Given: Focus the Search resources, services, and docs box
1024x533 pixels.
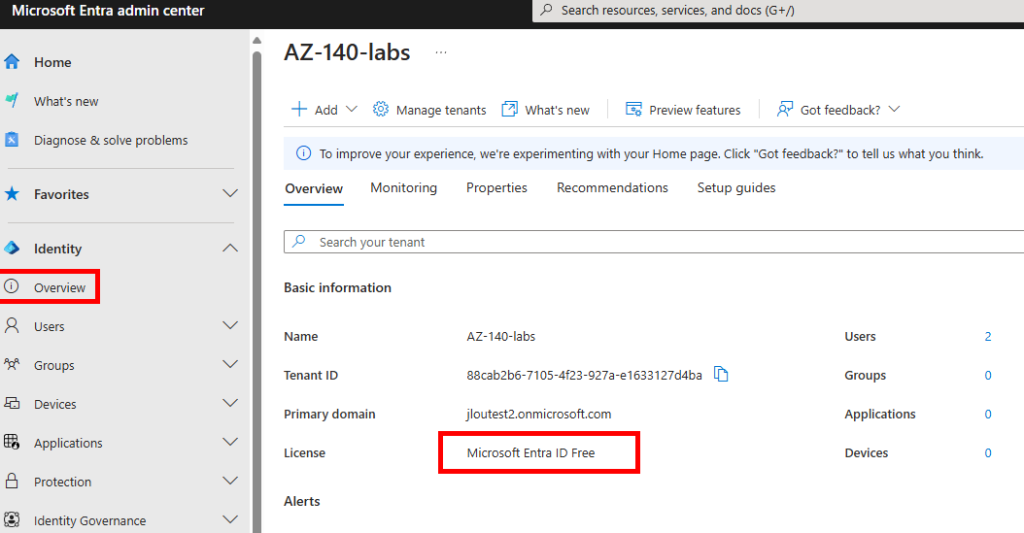Looking at the screenshot, I should click(x=778, y=10).
